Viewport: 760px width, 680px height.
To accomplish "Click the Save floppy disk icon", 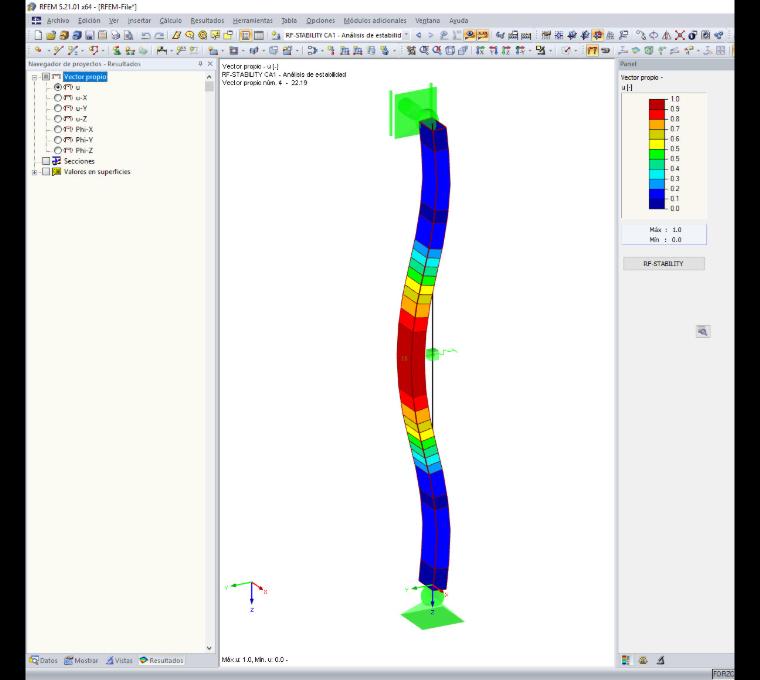I will (x=90, y=35).
